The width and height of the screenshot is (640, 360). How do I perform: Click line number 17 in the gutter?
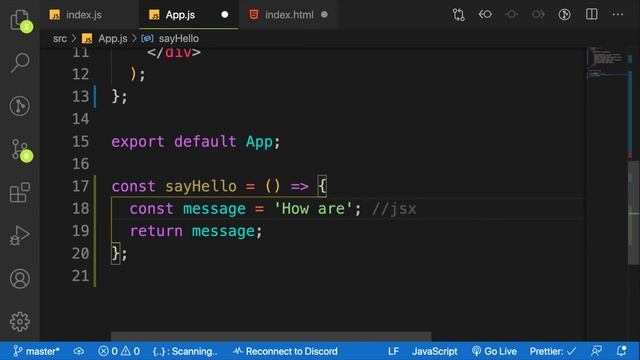(x=80, y=186)
